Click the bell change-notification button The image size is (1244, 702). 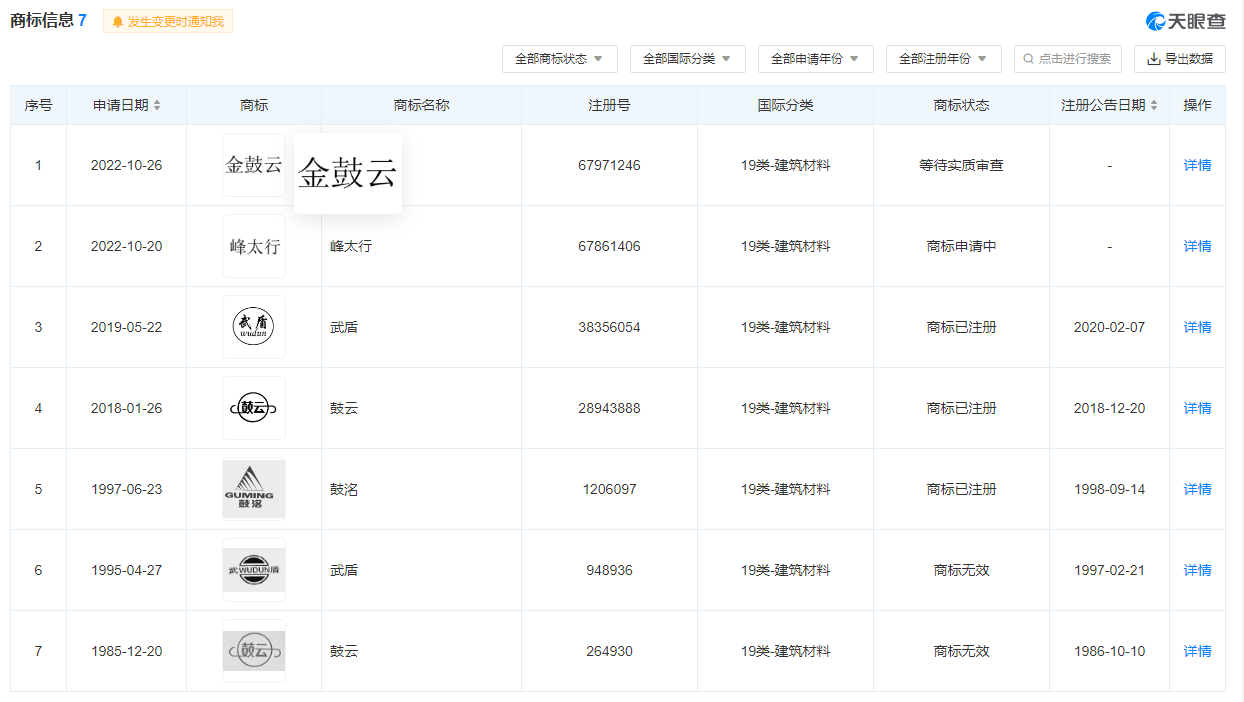coord(168,21)
